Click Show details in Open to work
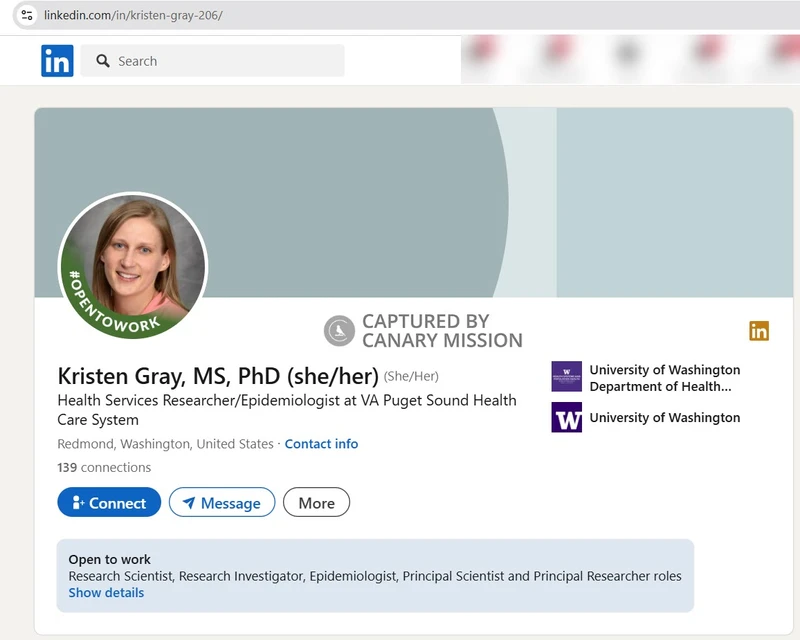 click(106, 593)
